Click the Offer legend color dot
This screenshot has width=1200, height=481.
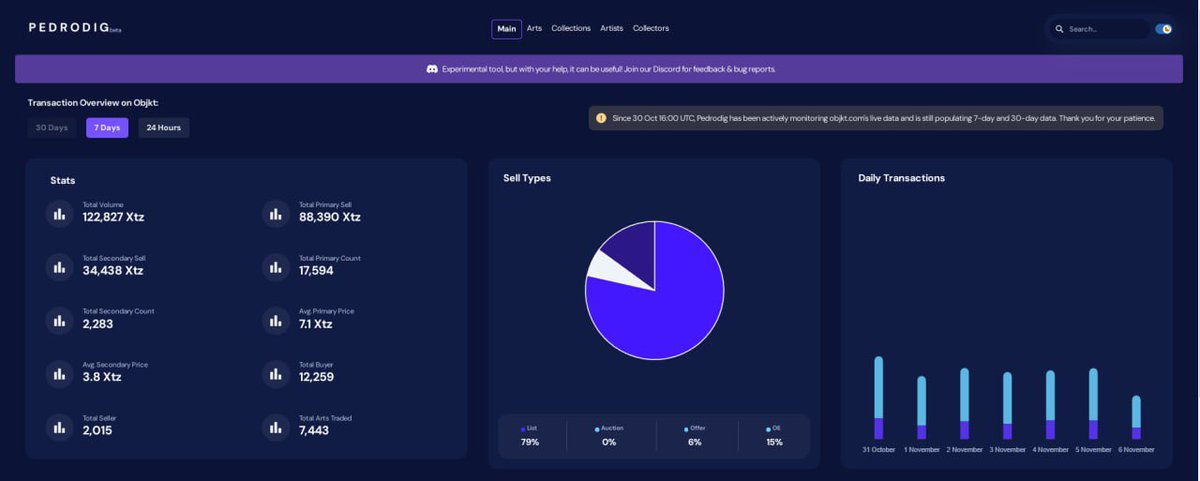pyautogui.click(x=686, y=429)
